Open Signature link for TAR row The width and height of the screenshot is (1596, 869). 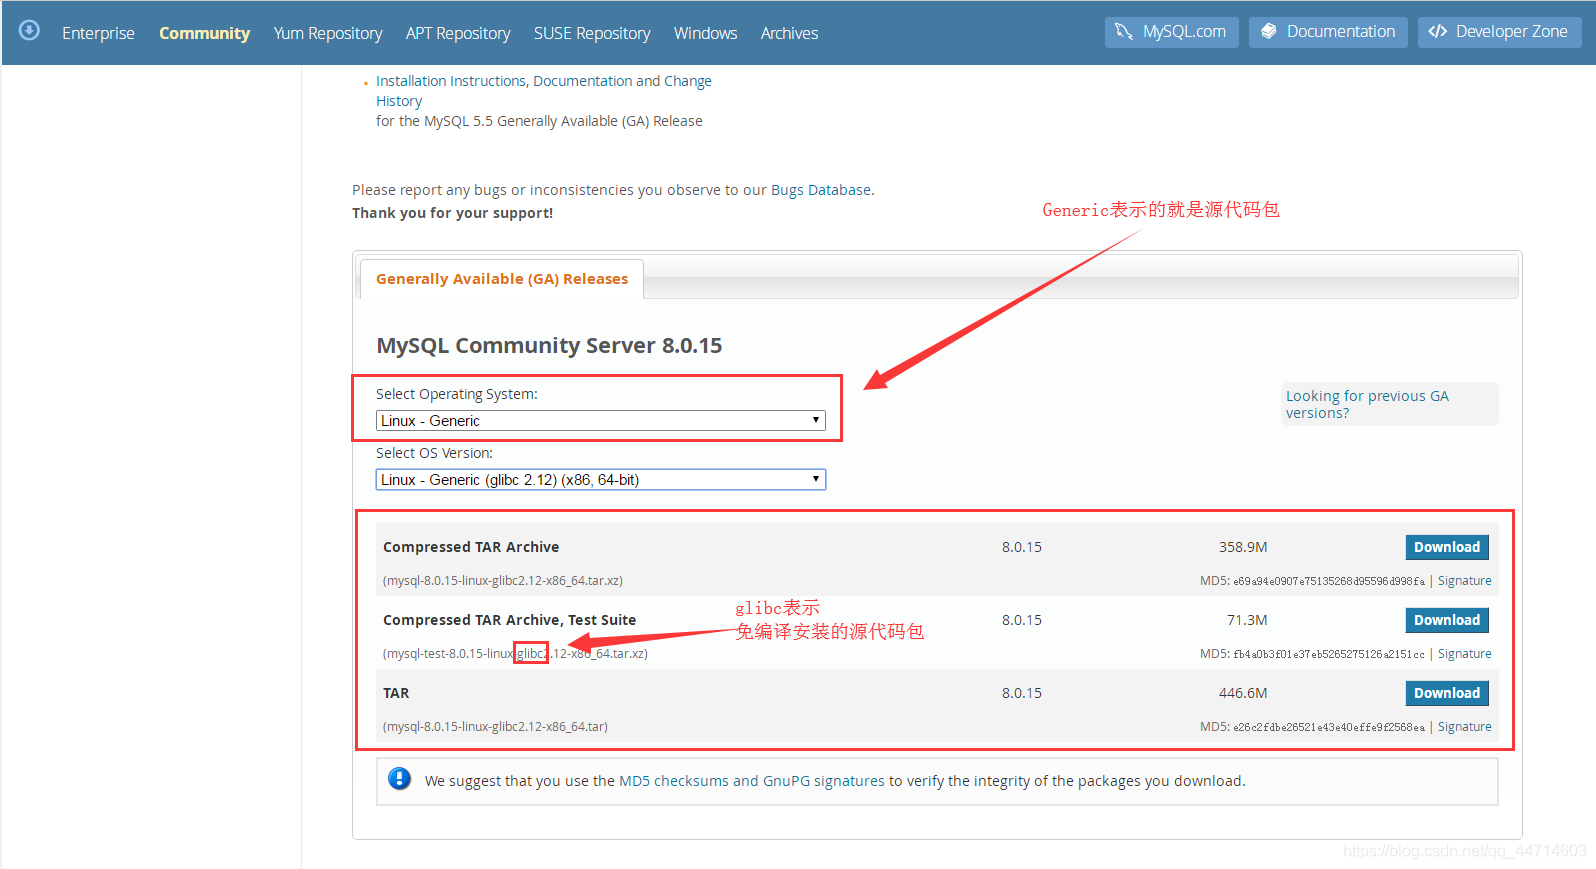pyautogui.click(x=1464, y=727)
